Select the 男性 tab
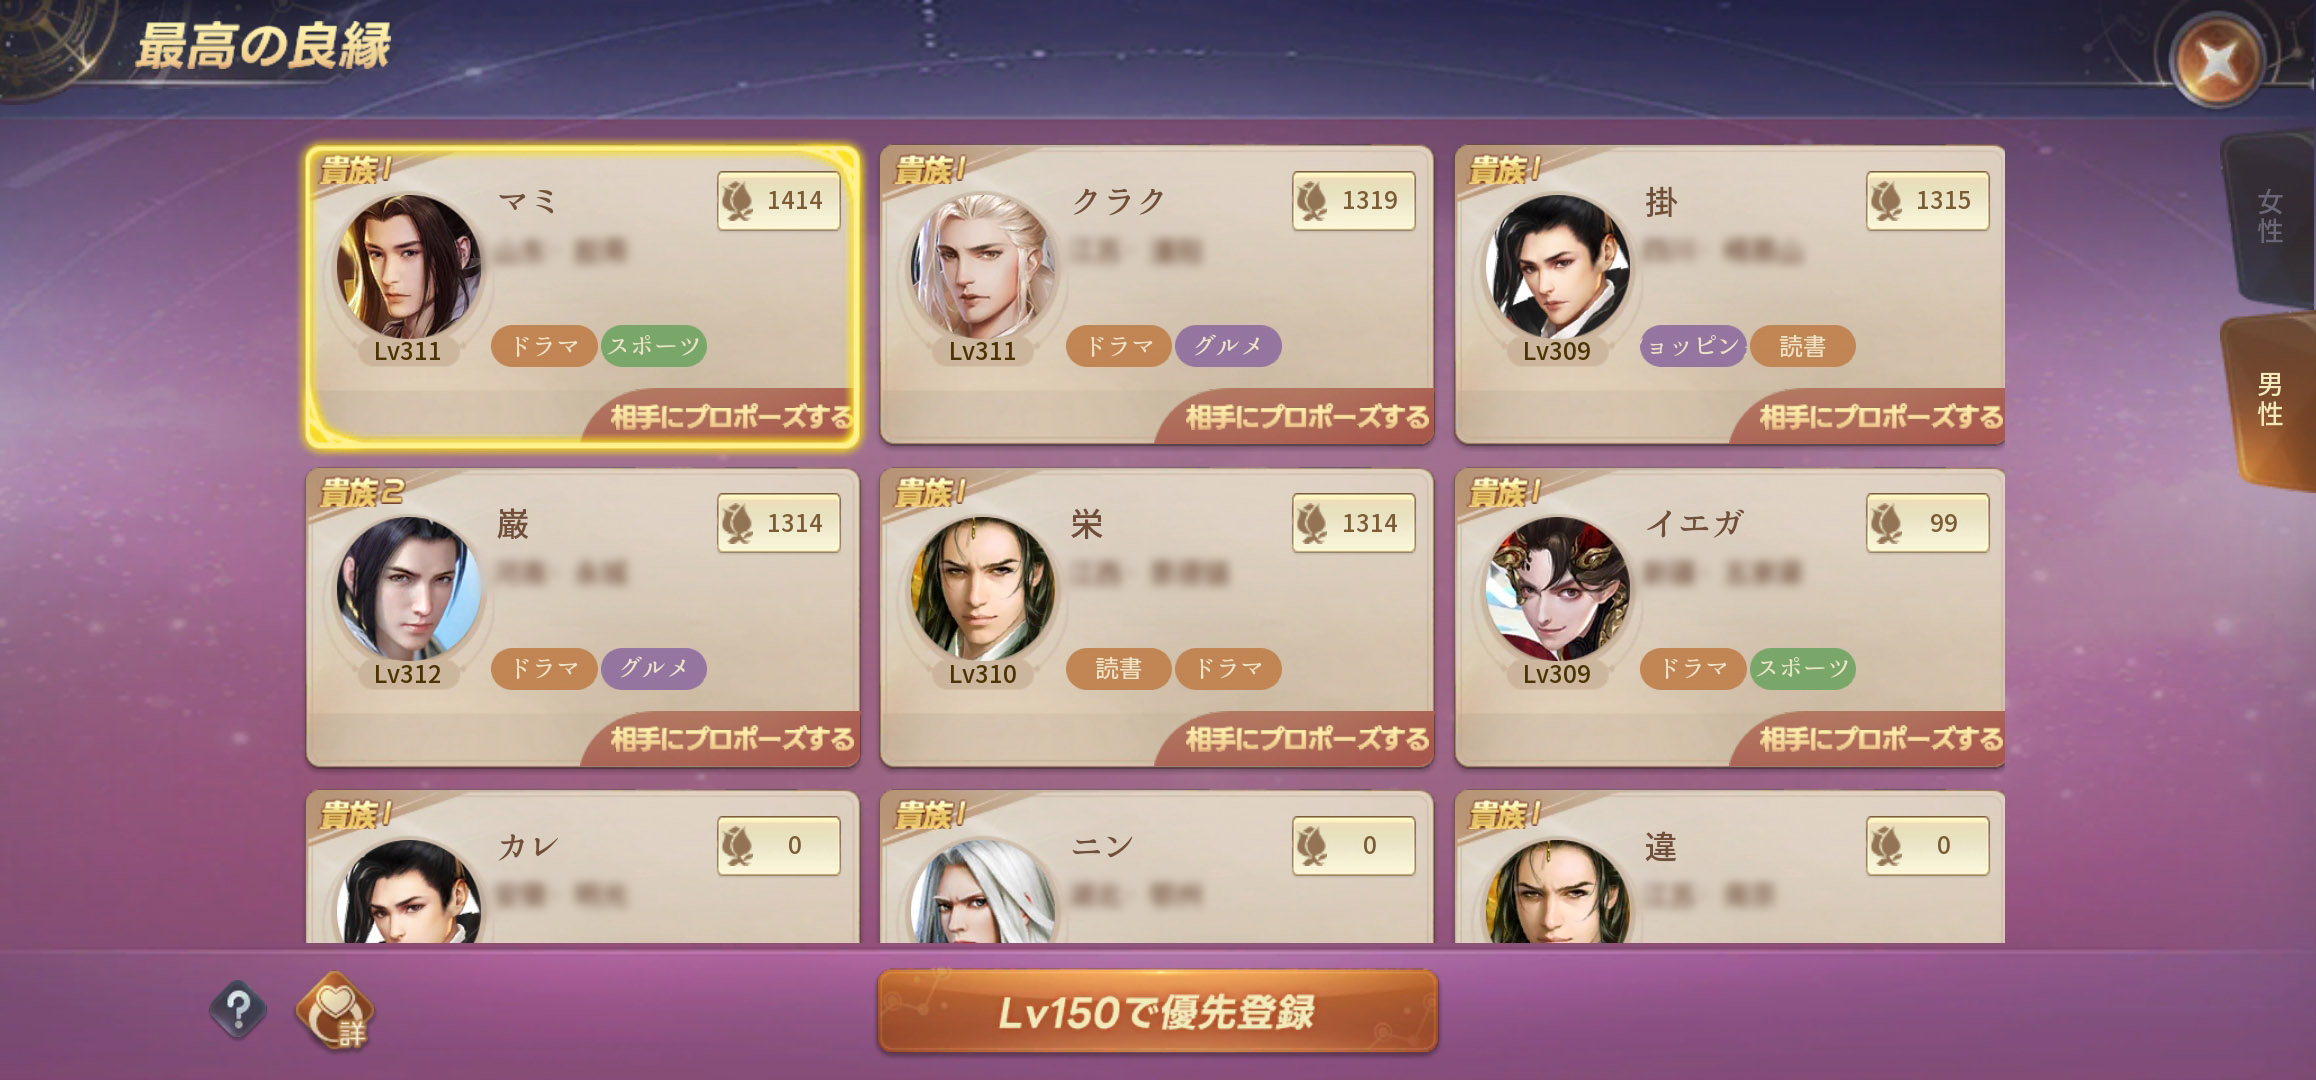The width and height of the screenshot is (2316, 1080). (x=2270, y=400)
